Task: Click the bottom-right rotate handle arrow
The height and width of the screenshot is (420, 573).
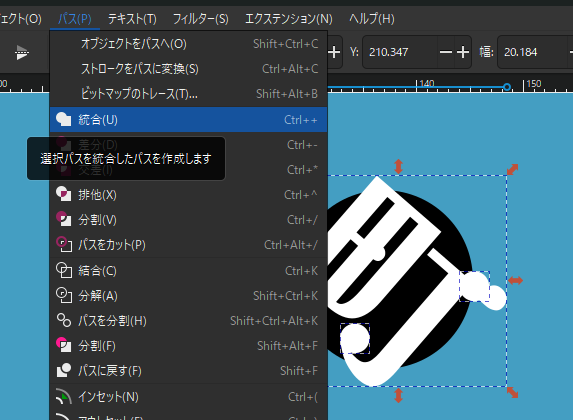Action: 512,393
